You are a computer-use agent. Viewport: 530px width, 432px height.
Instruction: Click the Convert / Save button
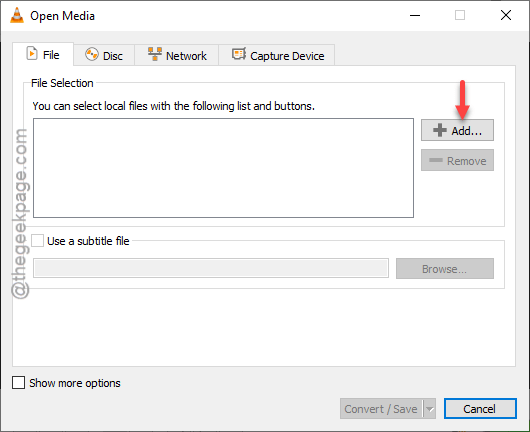tap(381, 409)
